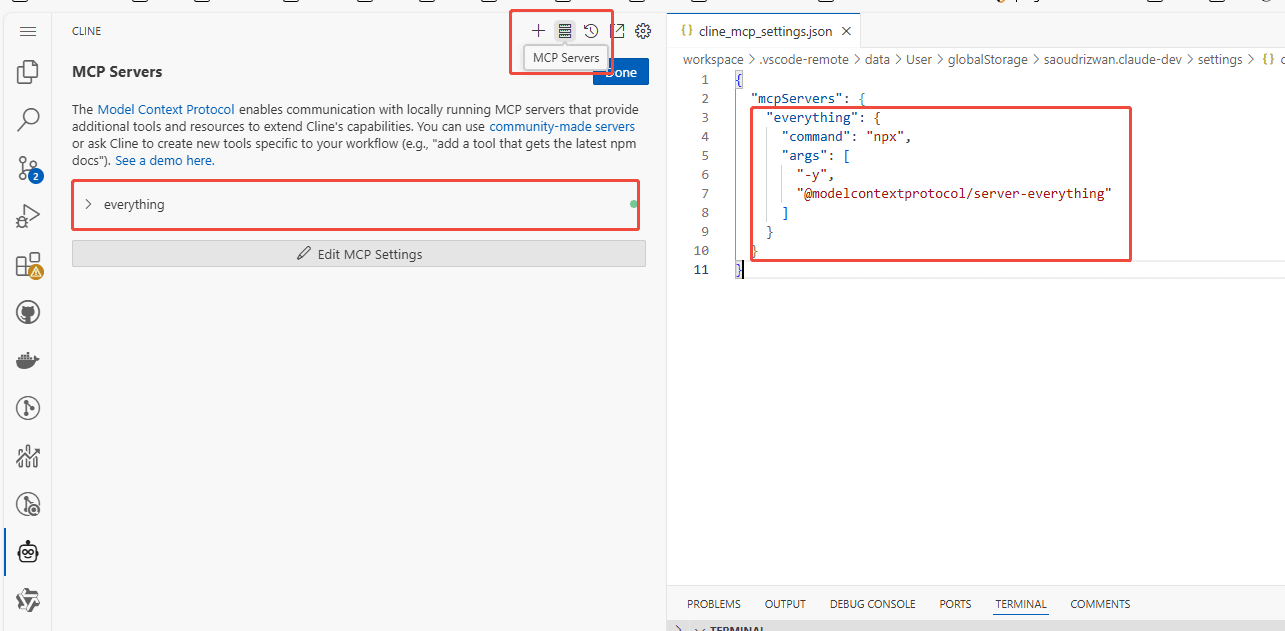Open the Explorer view in activity bar
Screen dimensions: 1285x631
[28, 72]
